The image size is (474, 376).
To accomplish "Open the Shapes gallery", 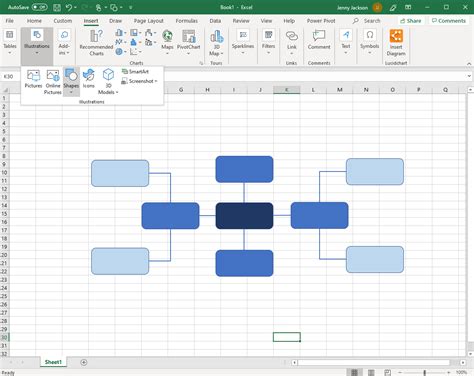I will coord(71,82).
